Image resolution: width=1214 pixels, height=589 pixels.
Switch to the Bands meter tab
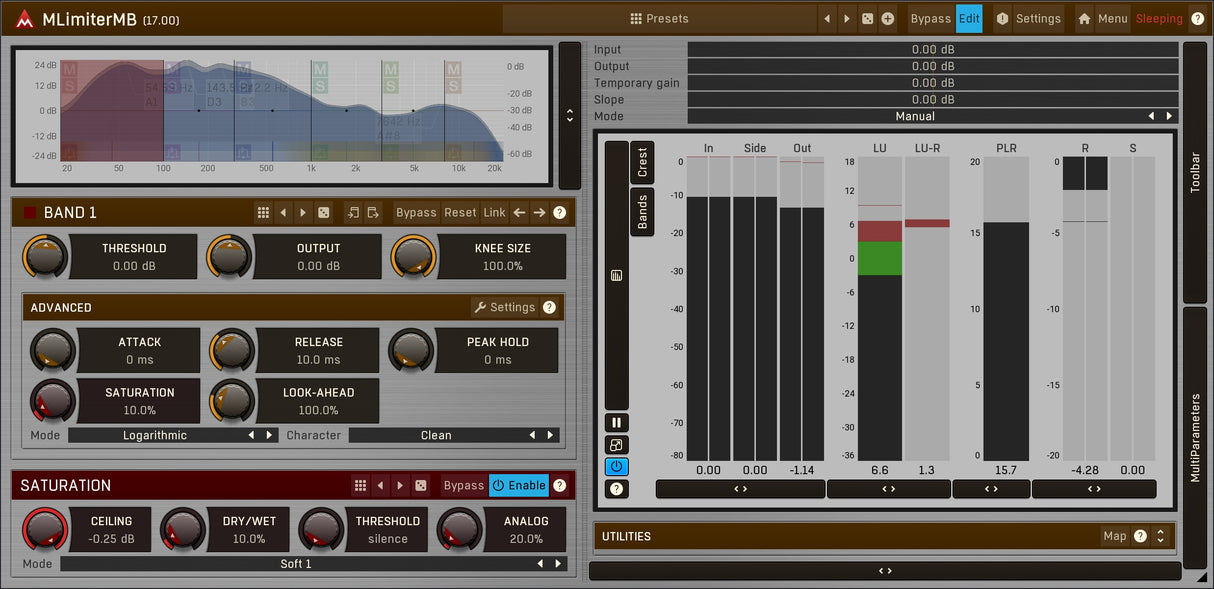click(642, 212)
